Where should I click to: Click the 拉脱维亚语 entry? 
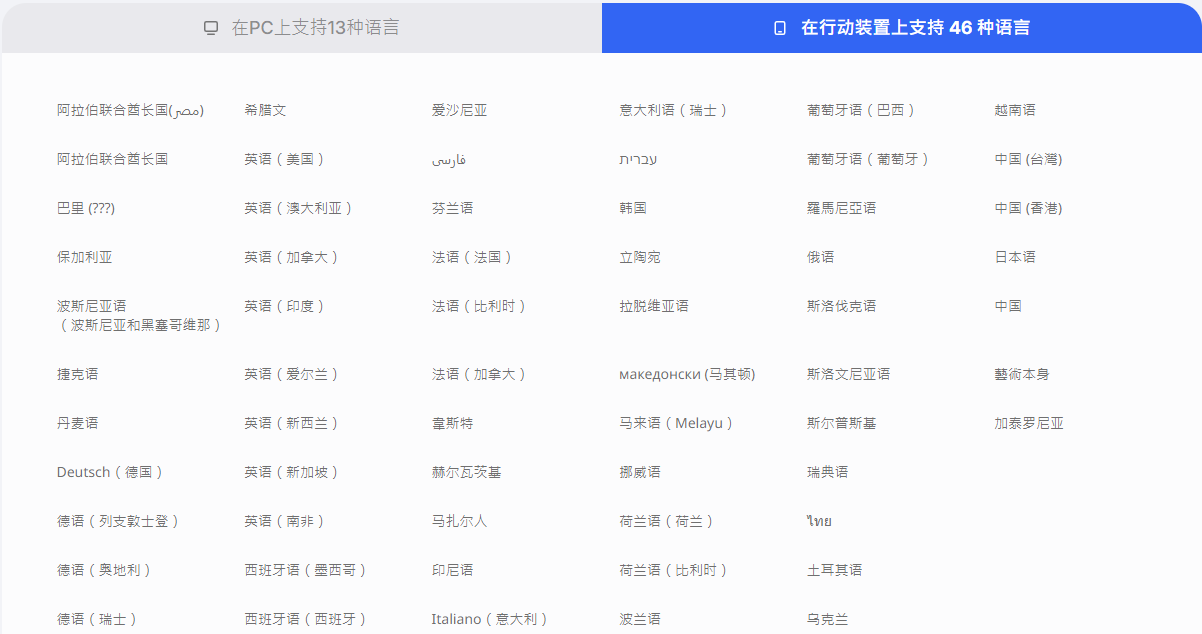coord(654,306)
